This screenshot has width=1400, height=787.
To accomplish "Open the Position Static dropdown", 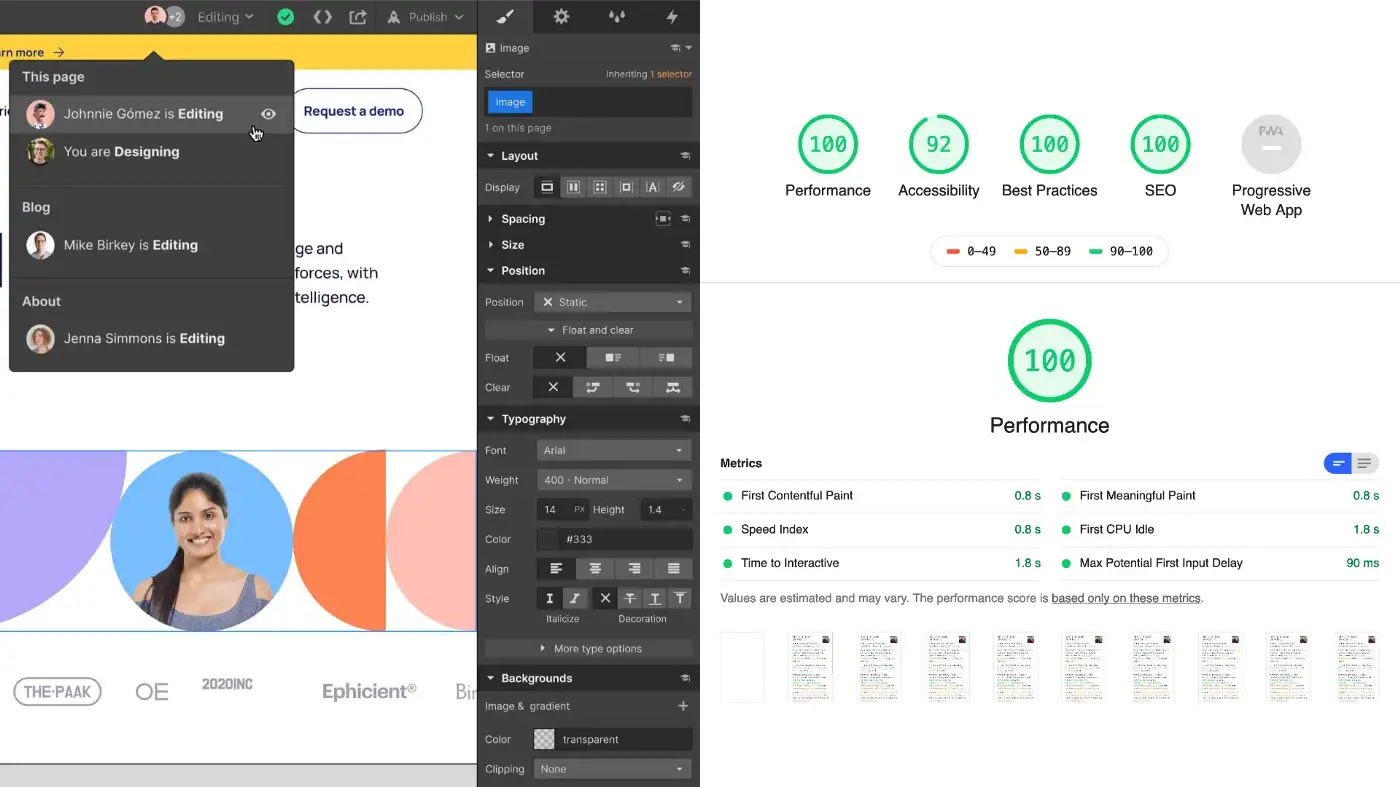I will (x=612, y=301).
